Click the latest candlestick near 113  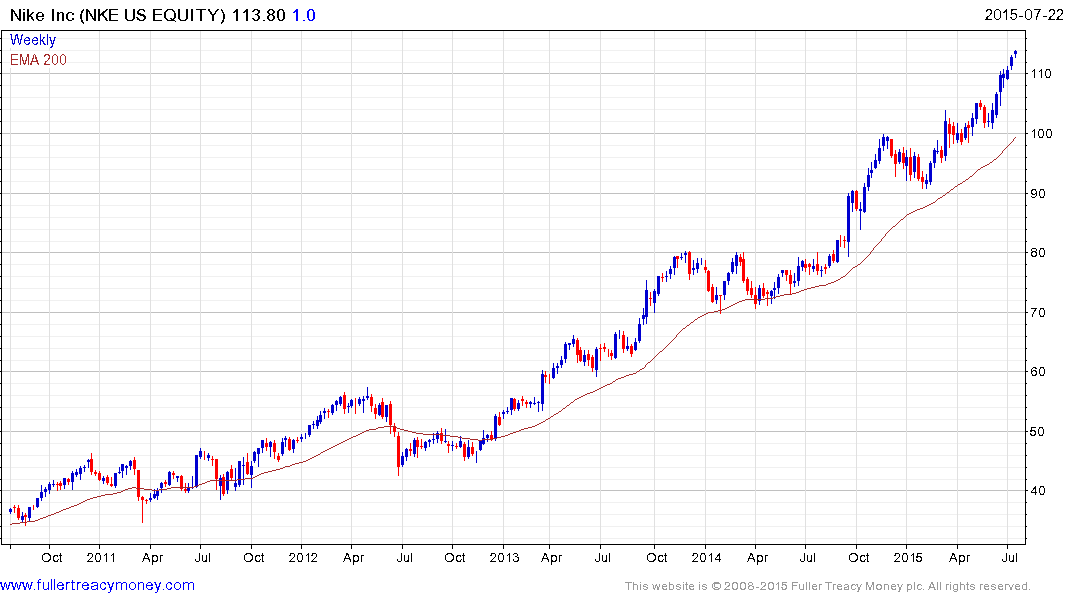click(1015, 53)
